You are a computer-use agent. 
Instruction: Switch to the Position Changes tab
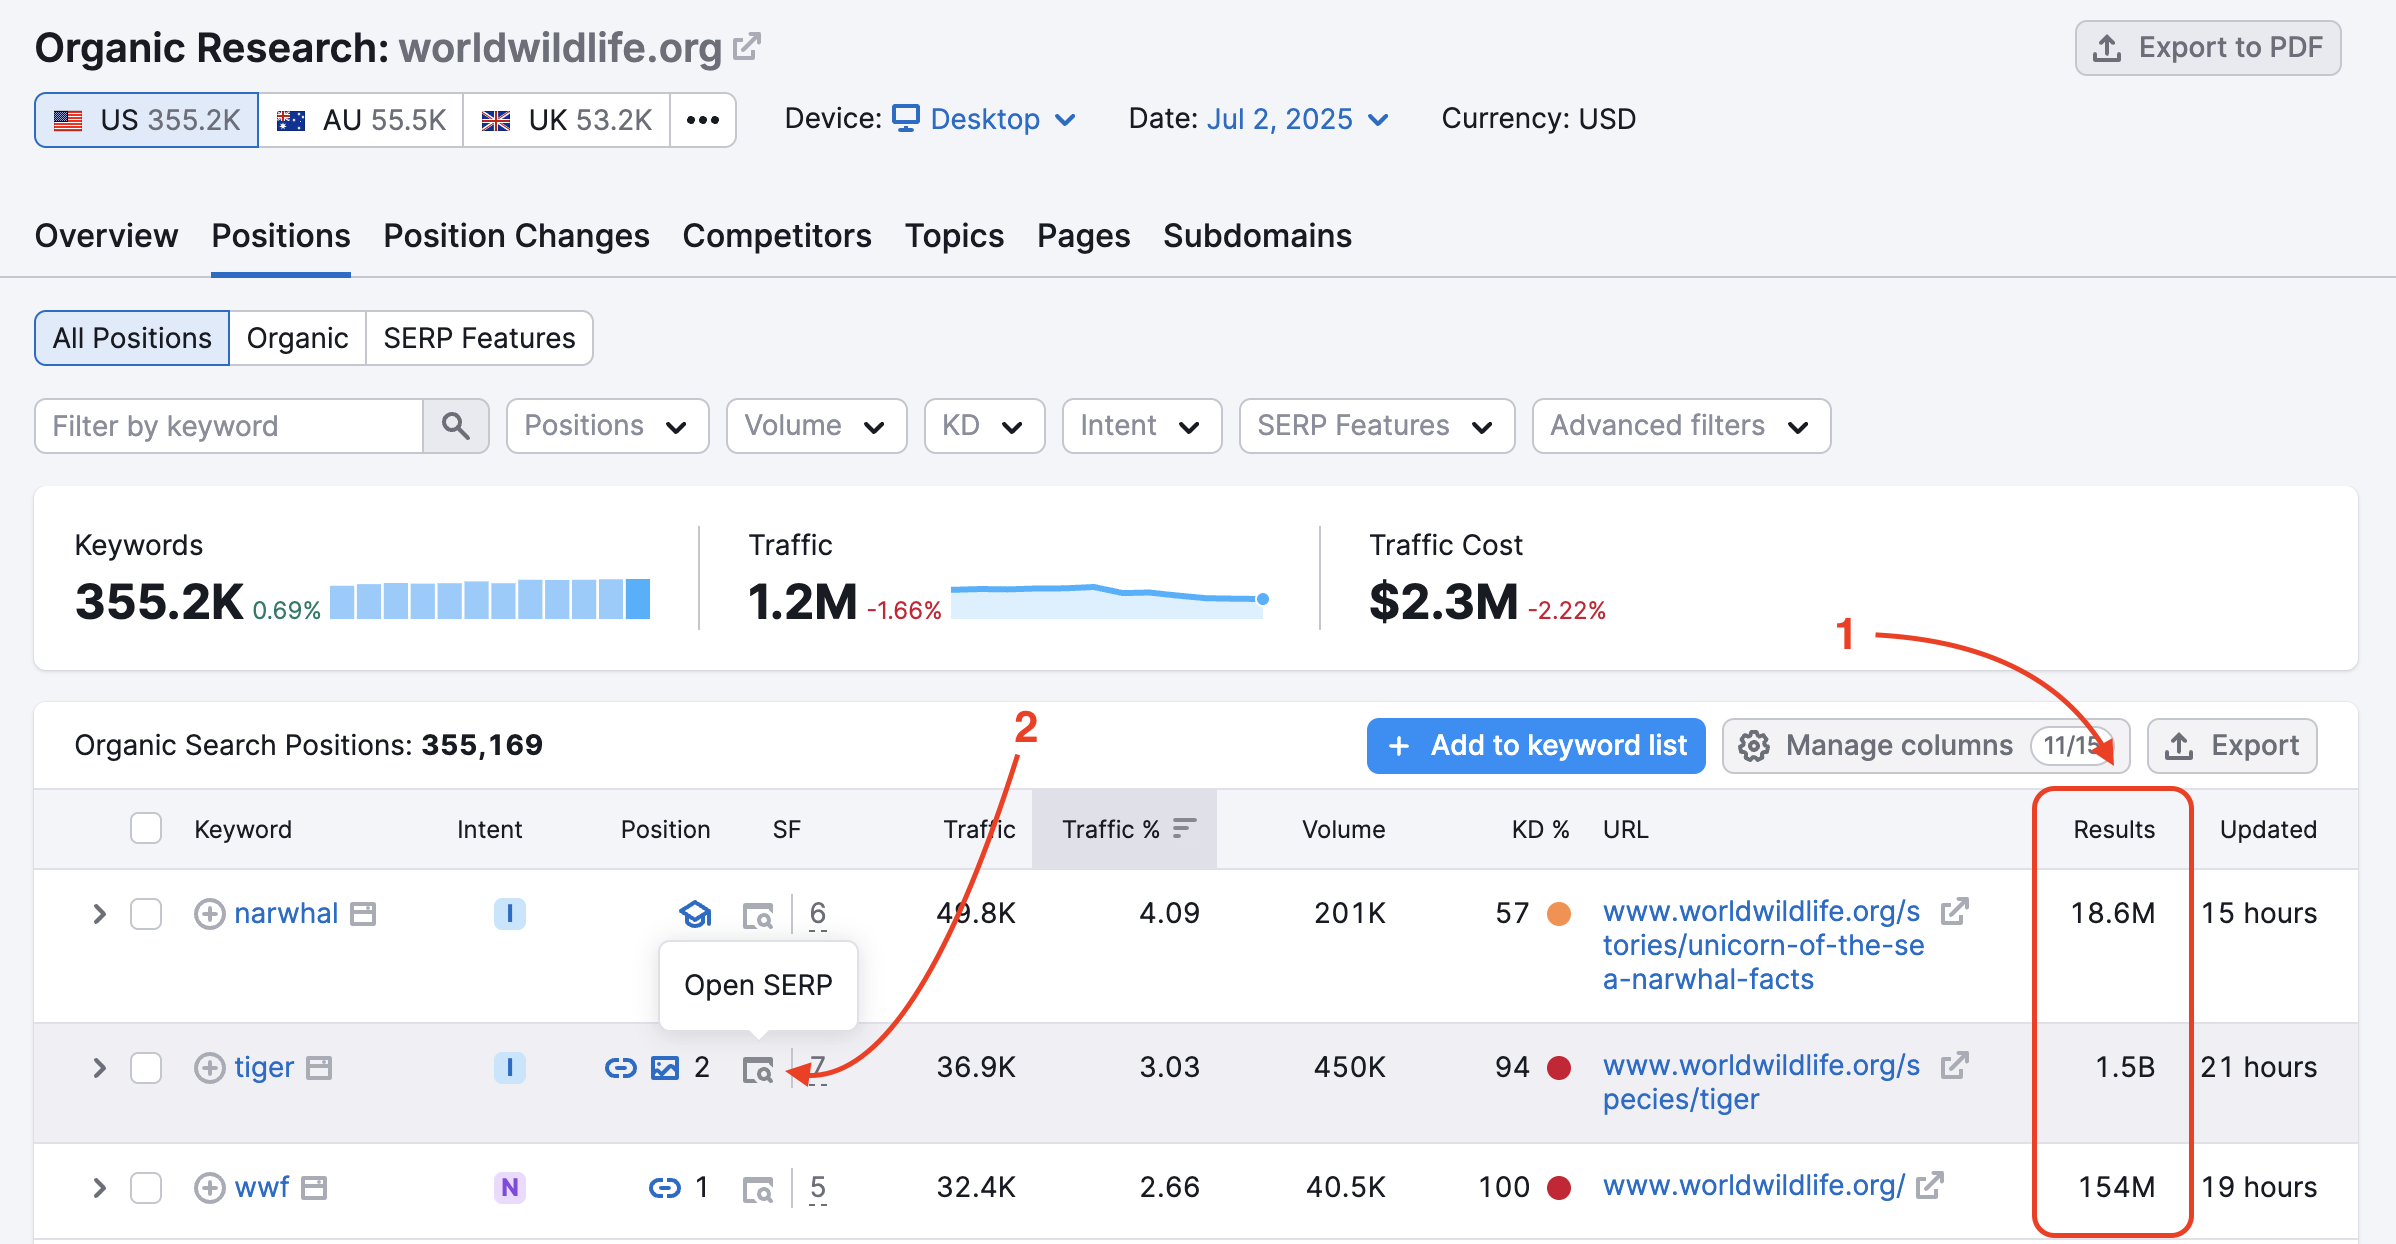(516, 236)
